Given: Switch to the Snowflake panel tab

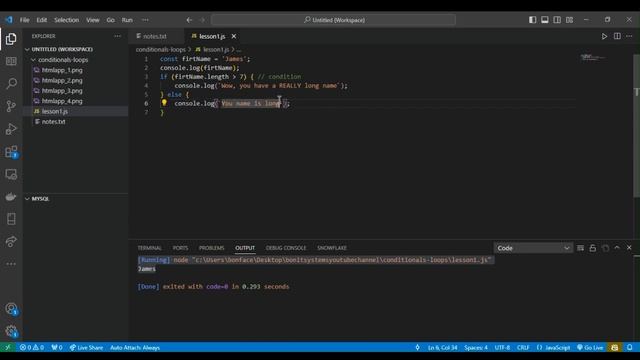Looking at the screenshot, I should point(332,248).
